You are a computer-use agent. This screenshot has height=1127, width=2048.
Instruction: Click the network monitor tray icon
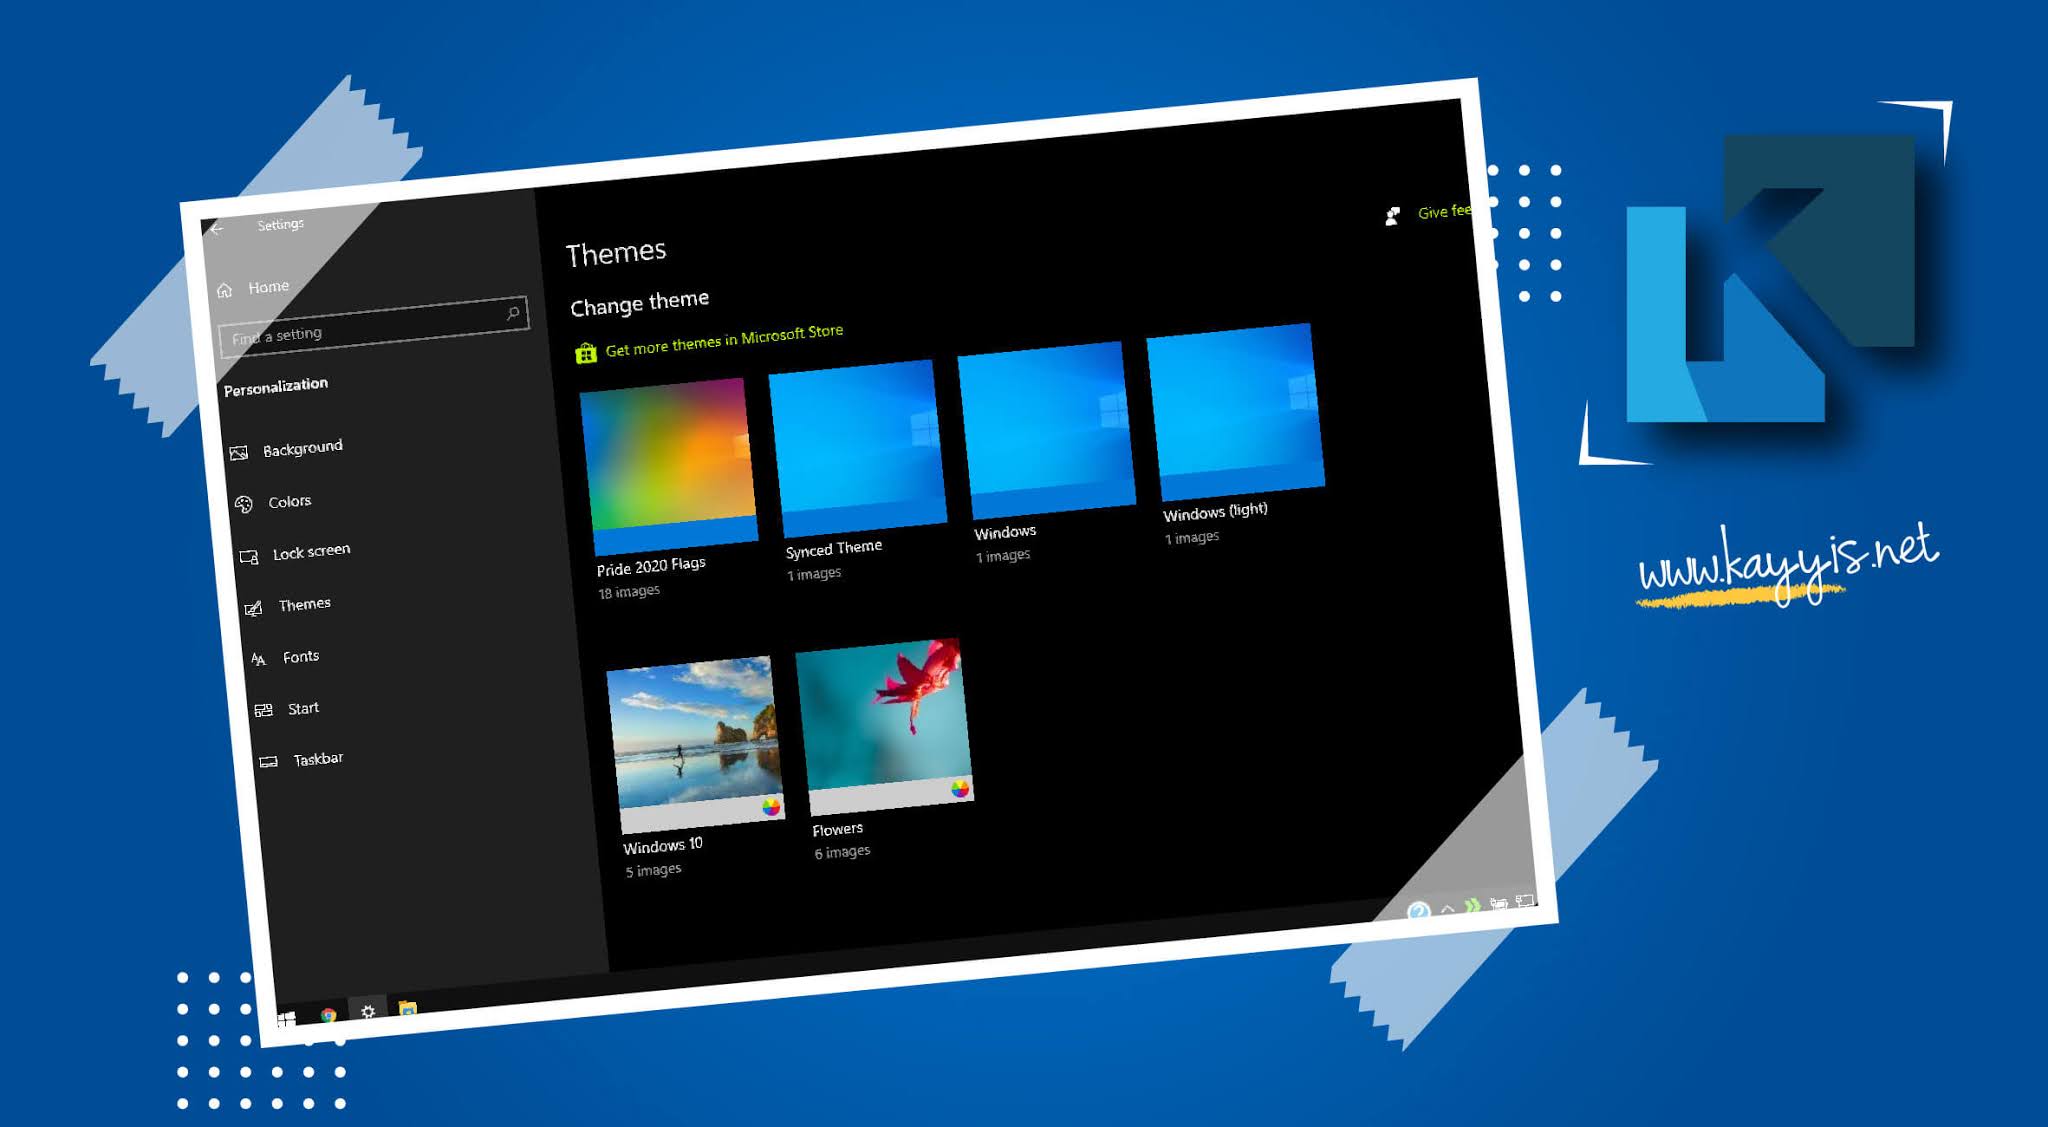[x=1525, y=901]
